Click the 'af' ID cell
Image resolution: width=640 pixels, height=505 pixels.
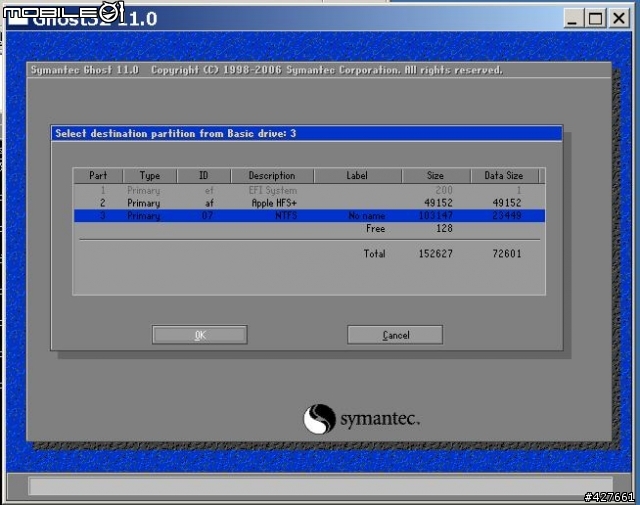pos(209,203)
